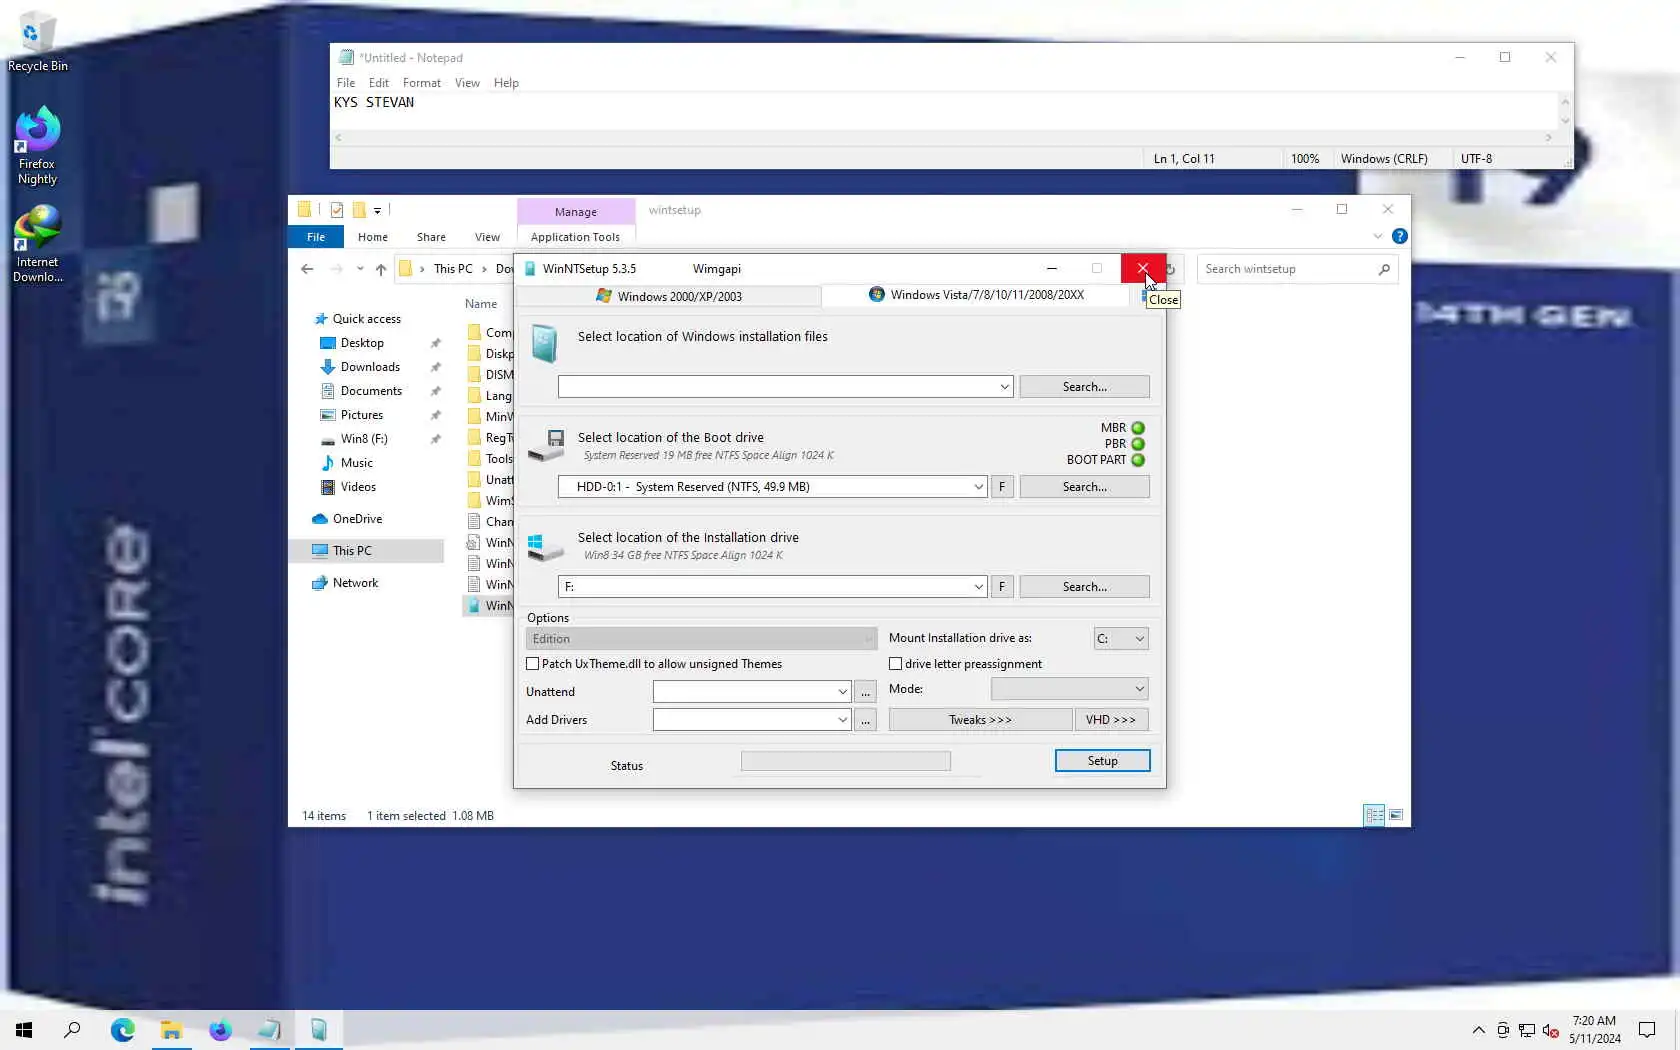Open Customize Quick Access Toolbar dropdown
The image size is (1680, 1050).
[x=377, y=210]
